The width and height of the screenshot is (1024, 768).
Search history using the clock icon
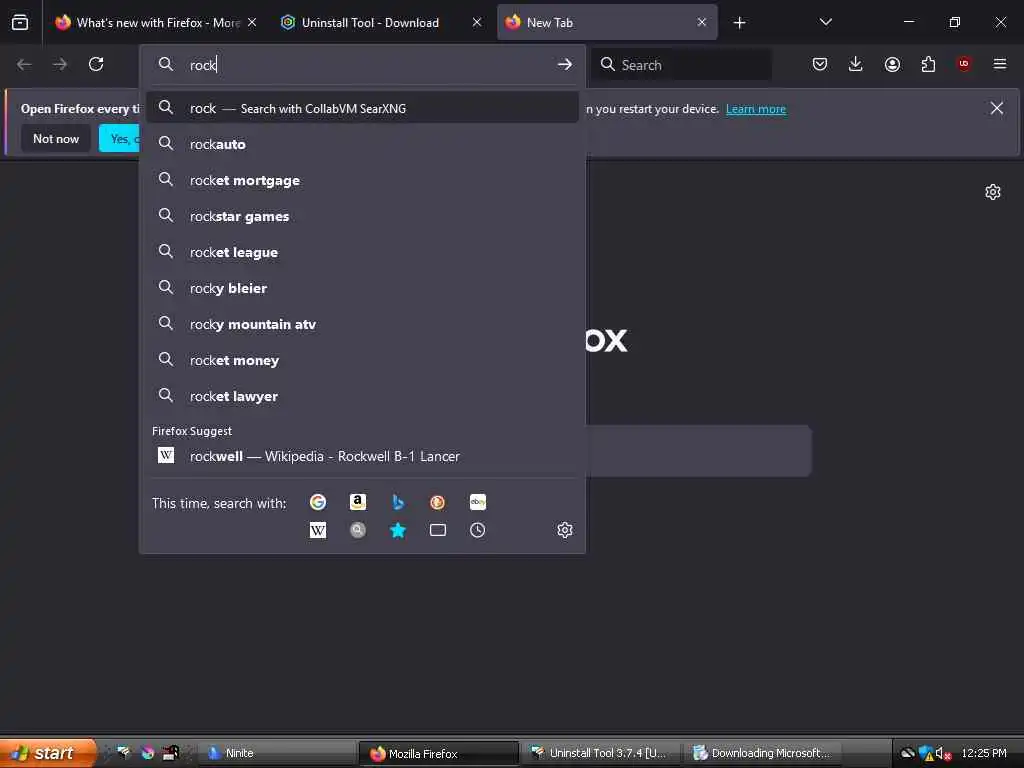point(477,530)
